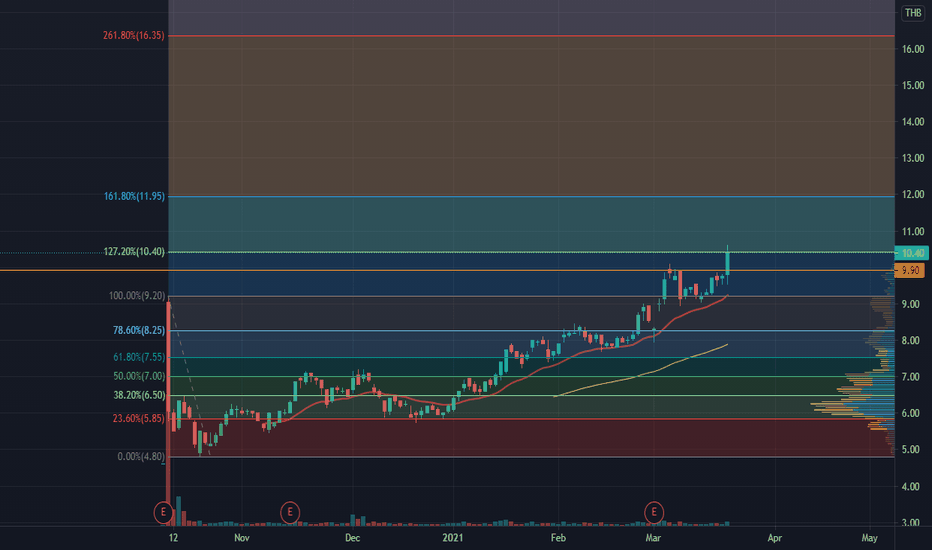Click the Mar label on time axis
Viewport: 932px width, 550px height.
[653, 538]
